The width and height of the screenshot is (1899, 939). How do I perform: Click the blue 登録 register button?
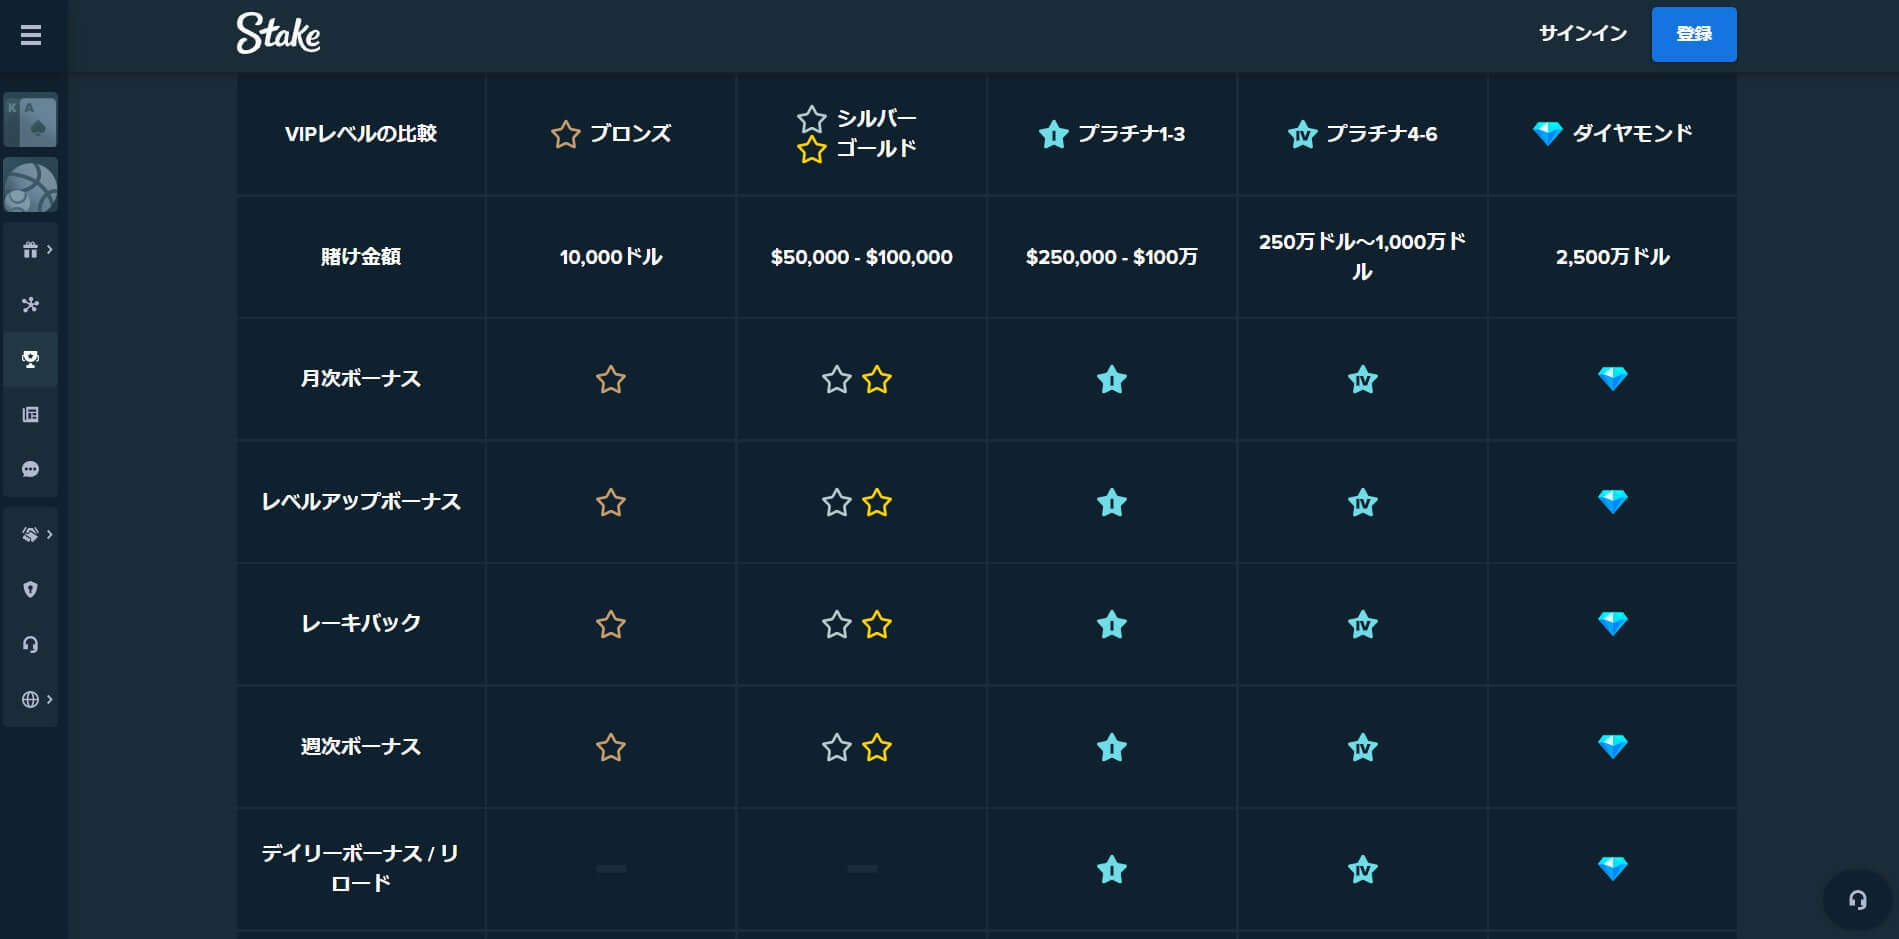point(1694,34)
